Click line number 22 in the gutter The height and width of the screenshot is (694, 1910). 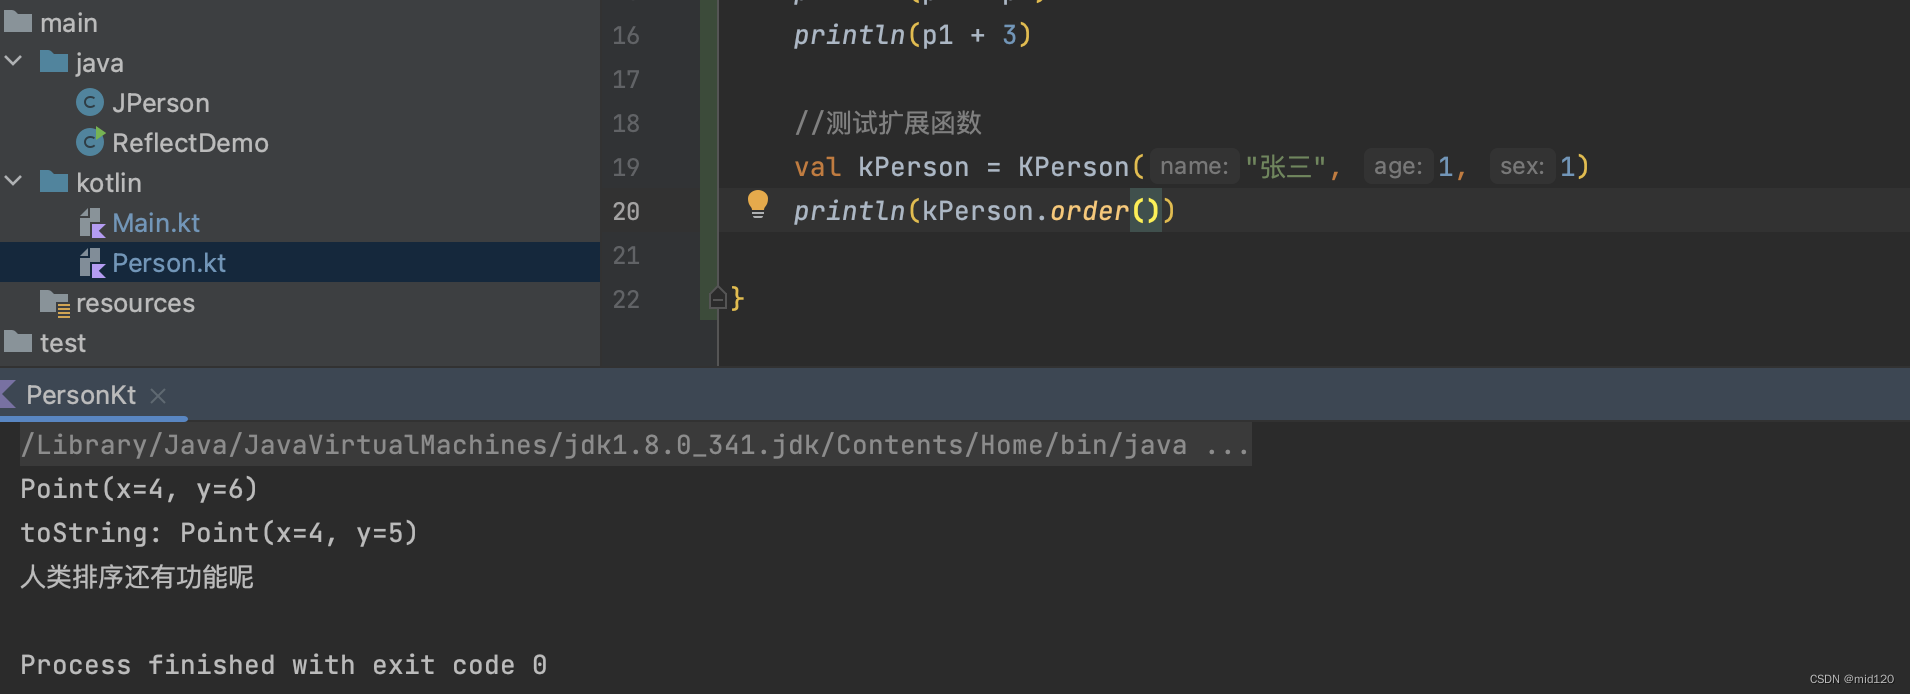[626, 299]
